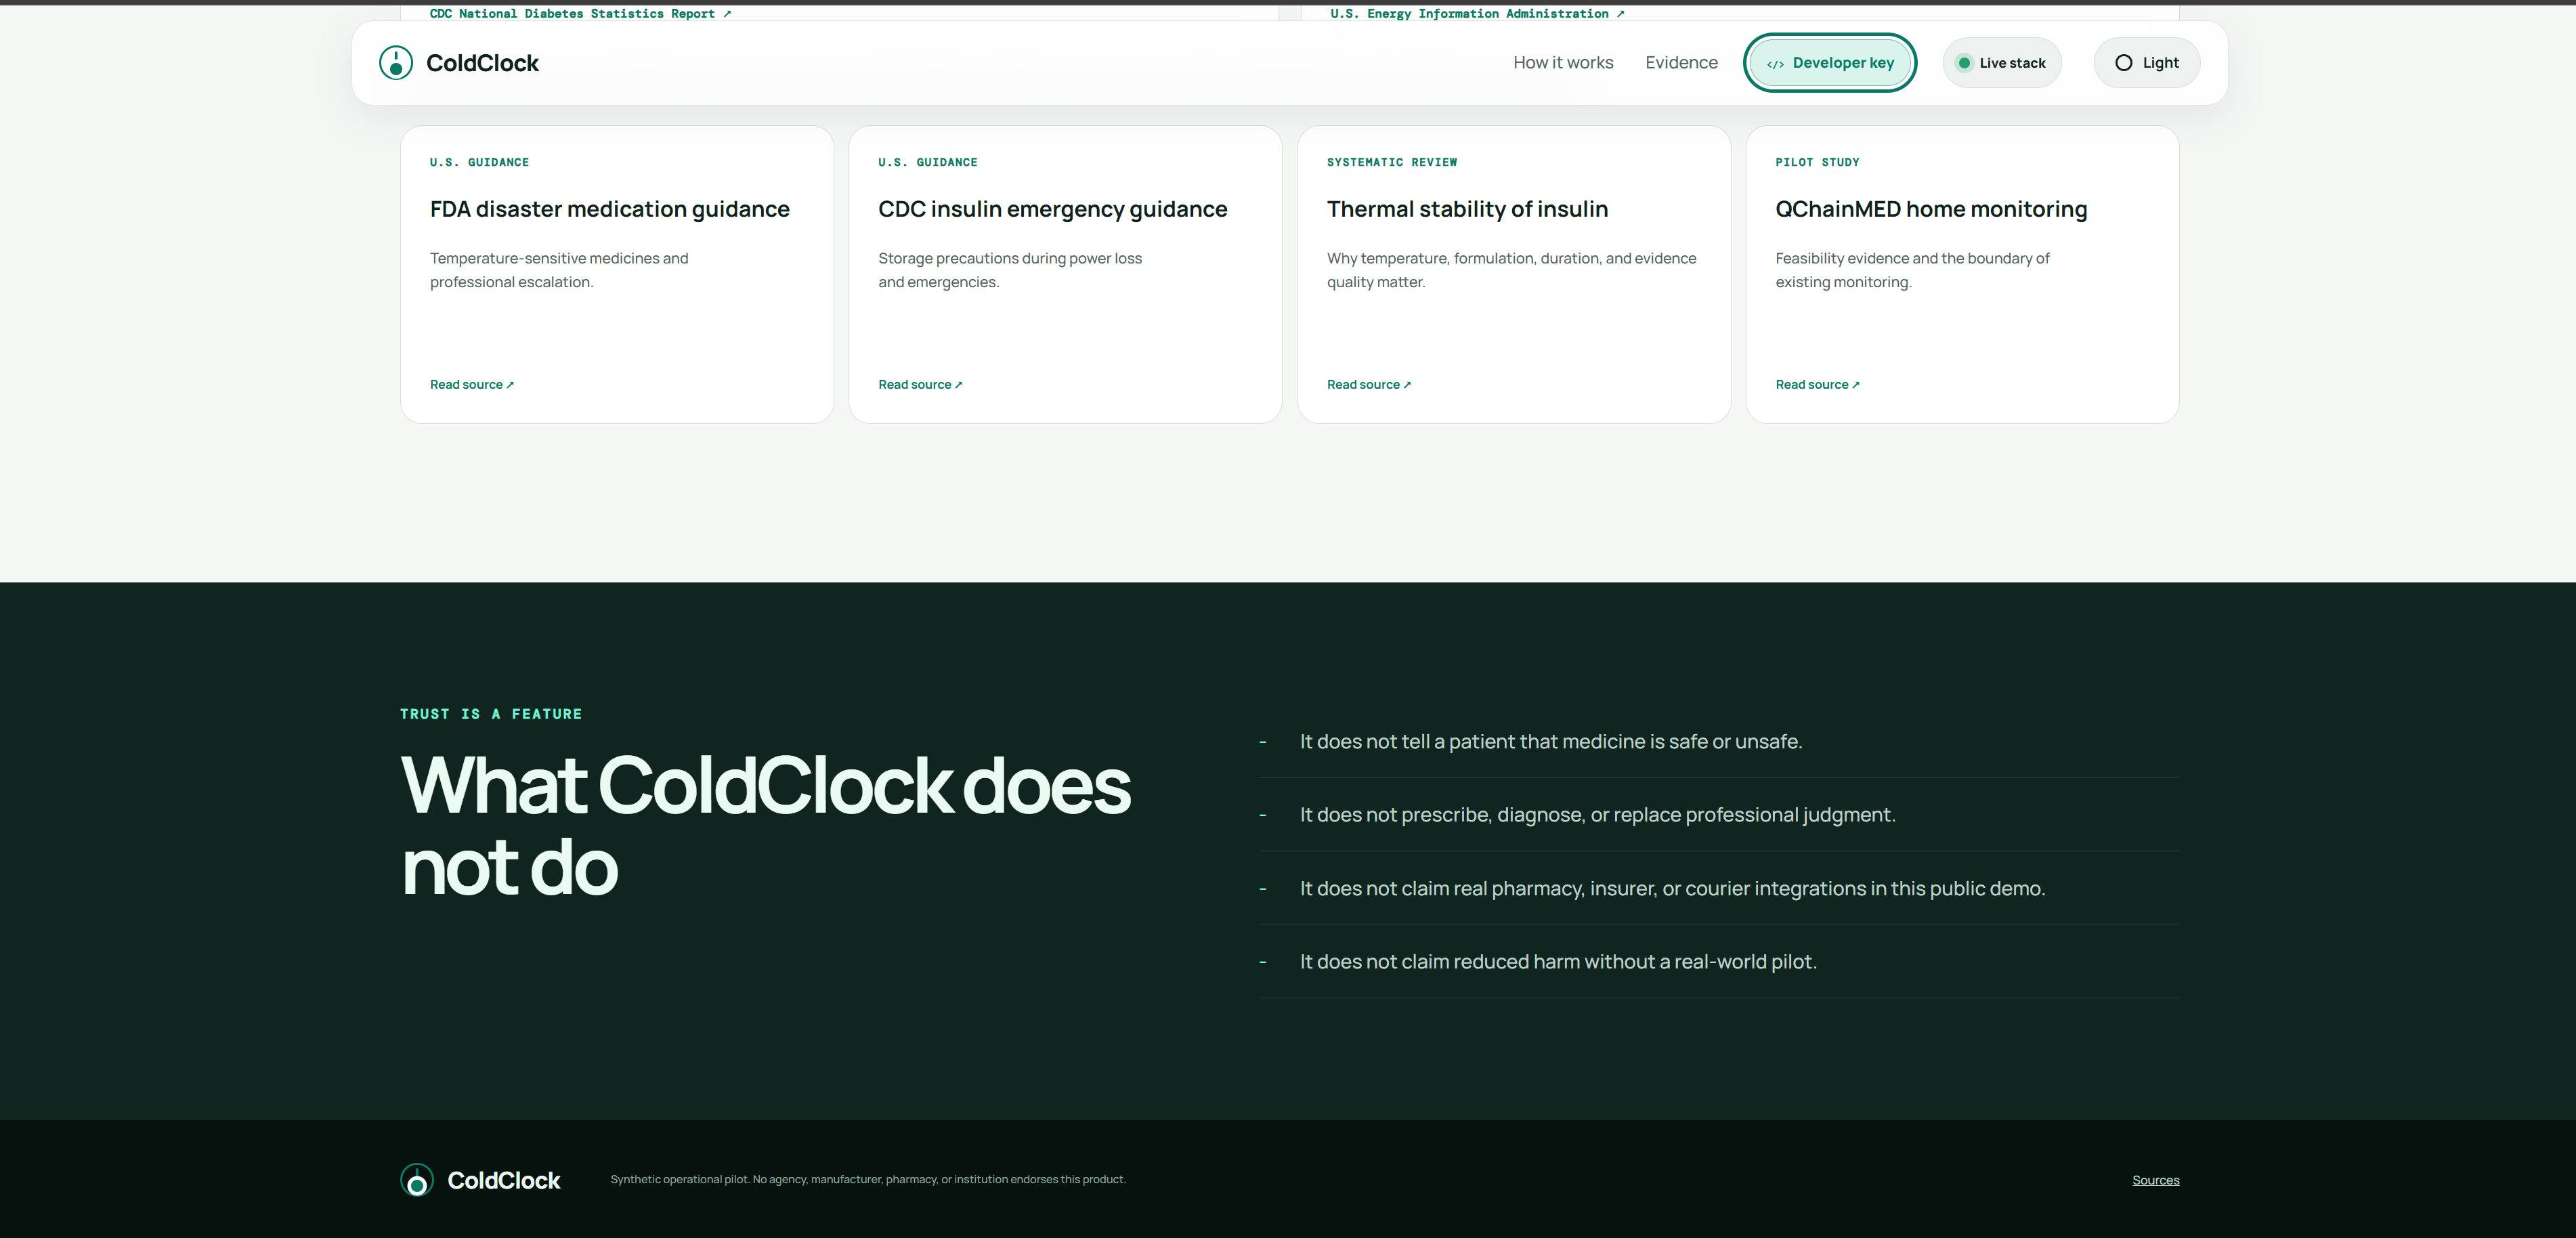Open the How it works section
The width and height of the screenshot is (2576, 1238).
(x=1563, y=63)
